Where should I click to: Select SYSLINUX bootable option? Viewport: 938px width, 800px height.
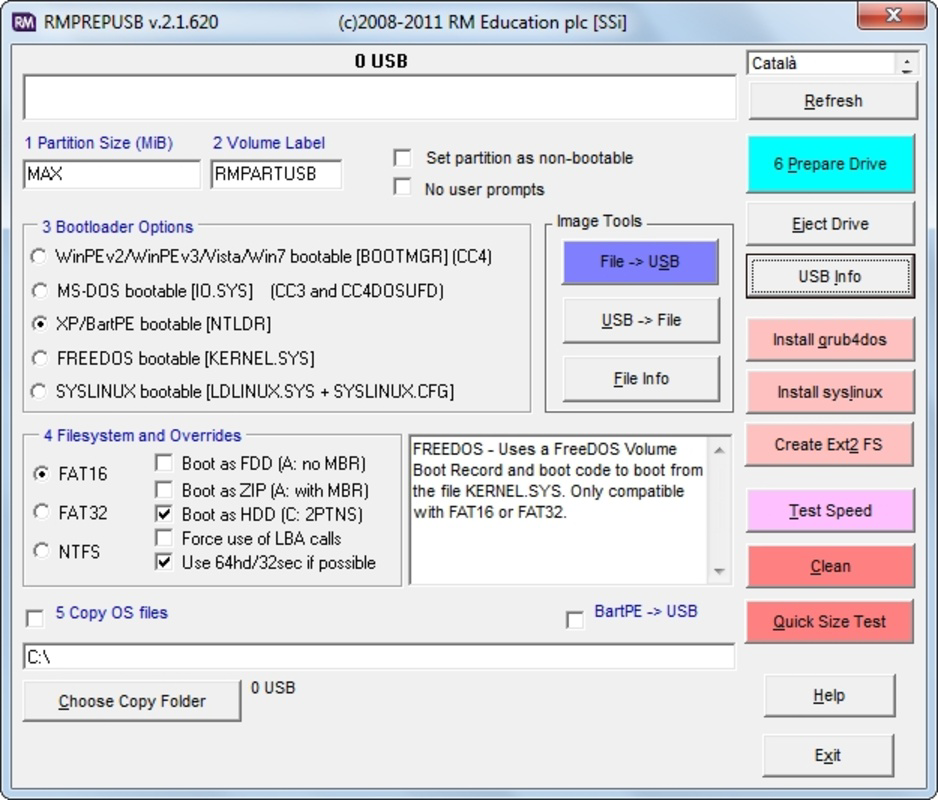(x=39, y=391)
